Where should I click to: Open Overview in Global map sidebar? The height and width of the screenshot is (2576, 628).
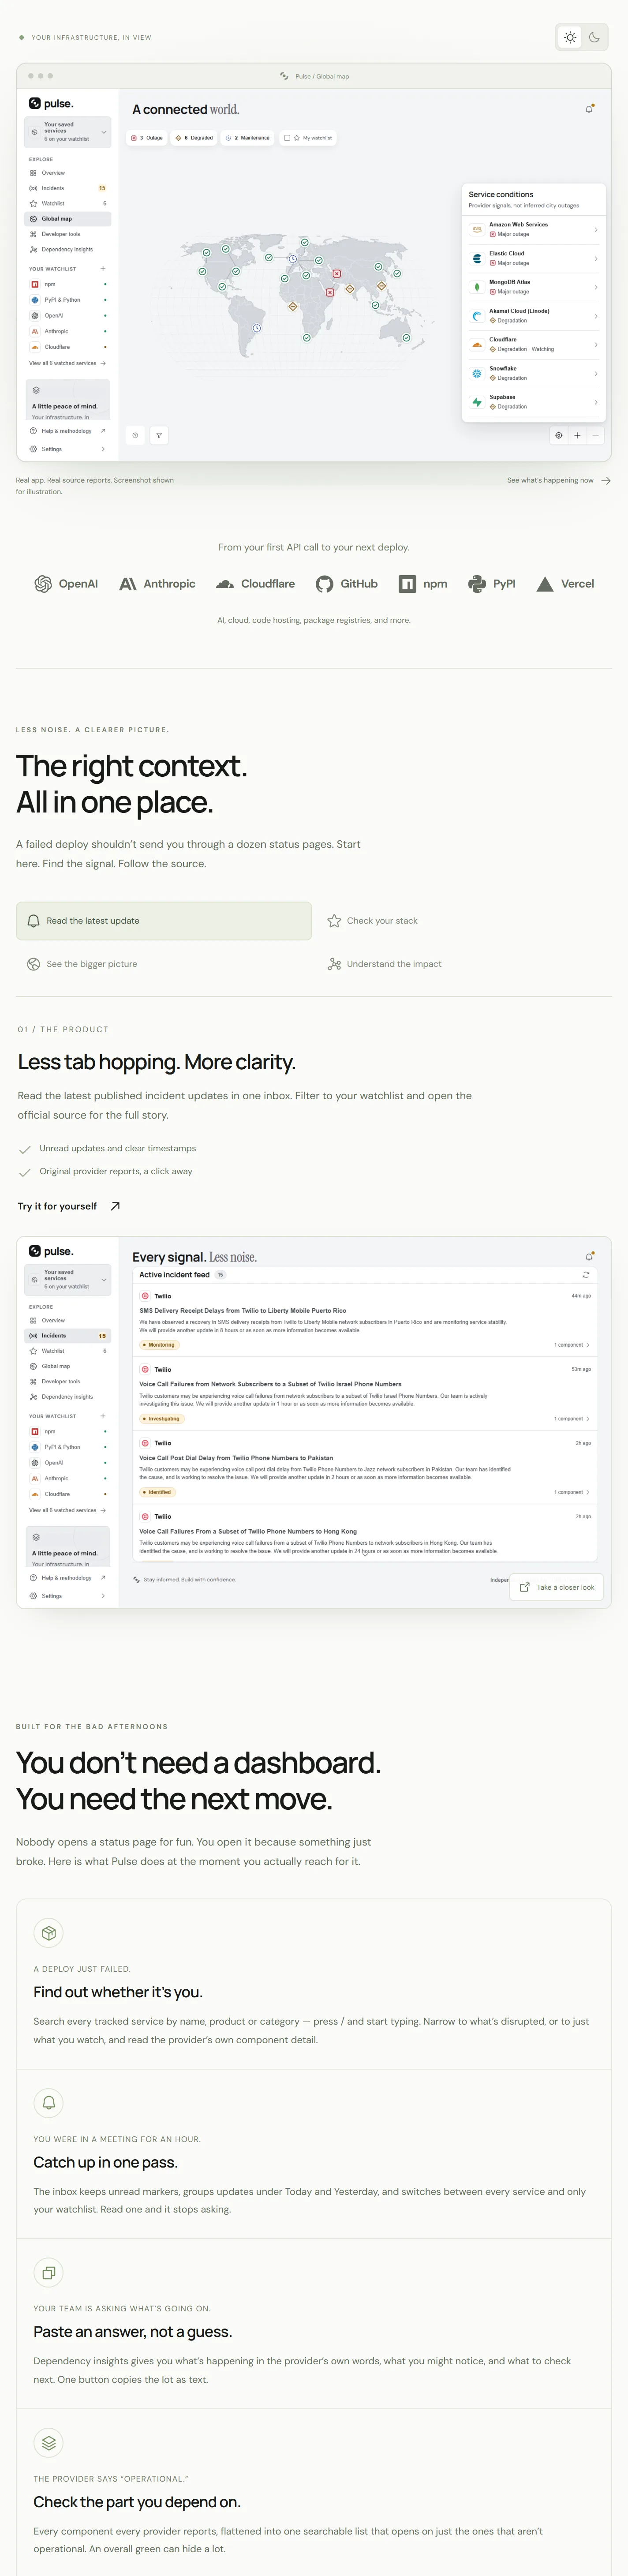tap(68, 173)
